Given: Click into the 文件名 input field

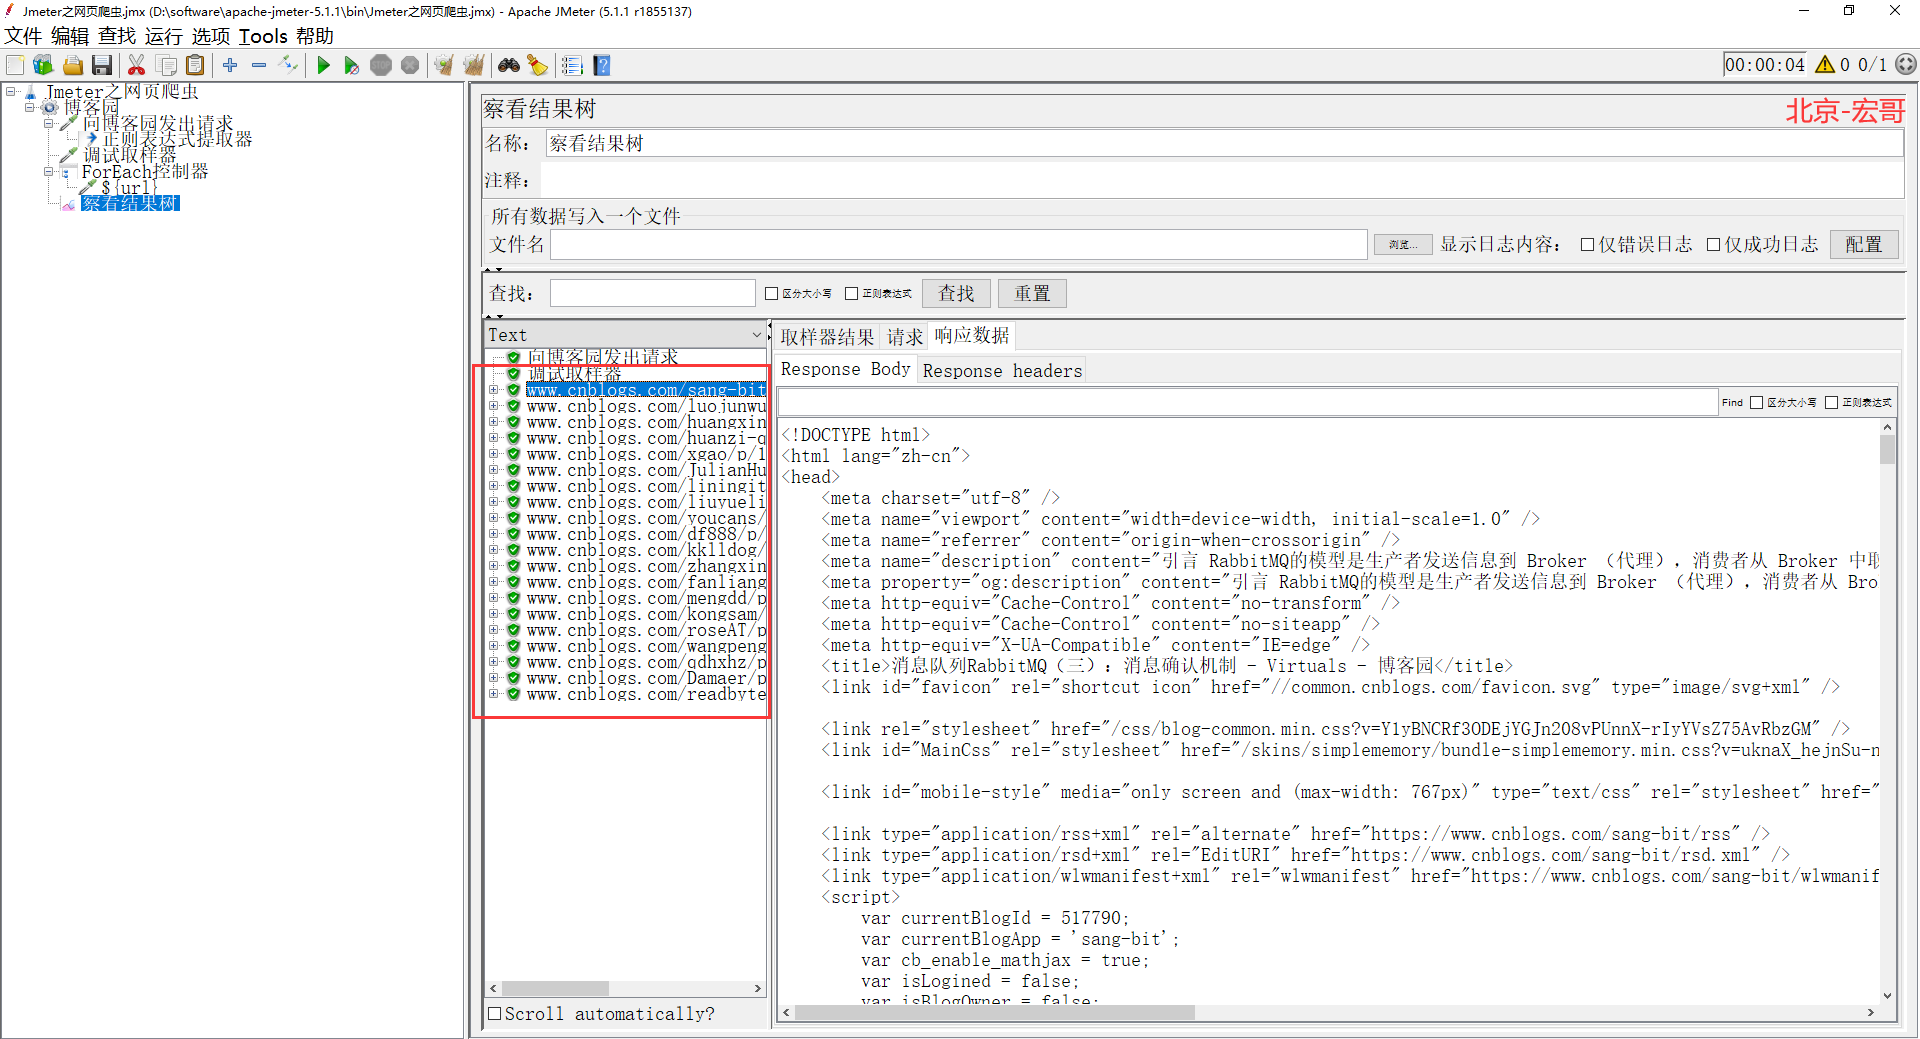Looking at the screenshot, I should (x=958, y=244).
